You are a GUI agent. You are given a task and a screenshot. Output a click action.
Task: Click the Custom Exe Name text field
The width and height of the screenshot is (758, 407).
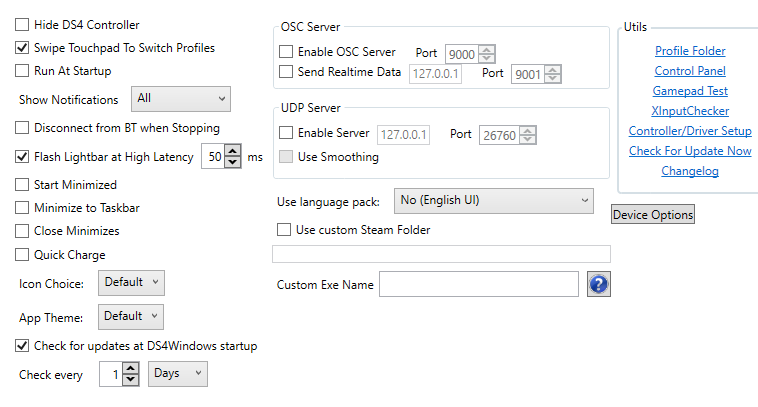[x=478, y=285]
